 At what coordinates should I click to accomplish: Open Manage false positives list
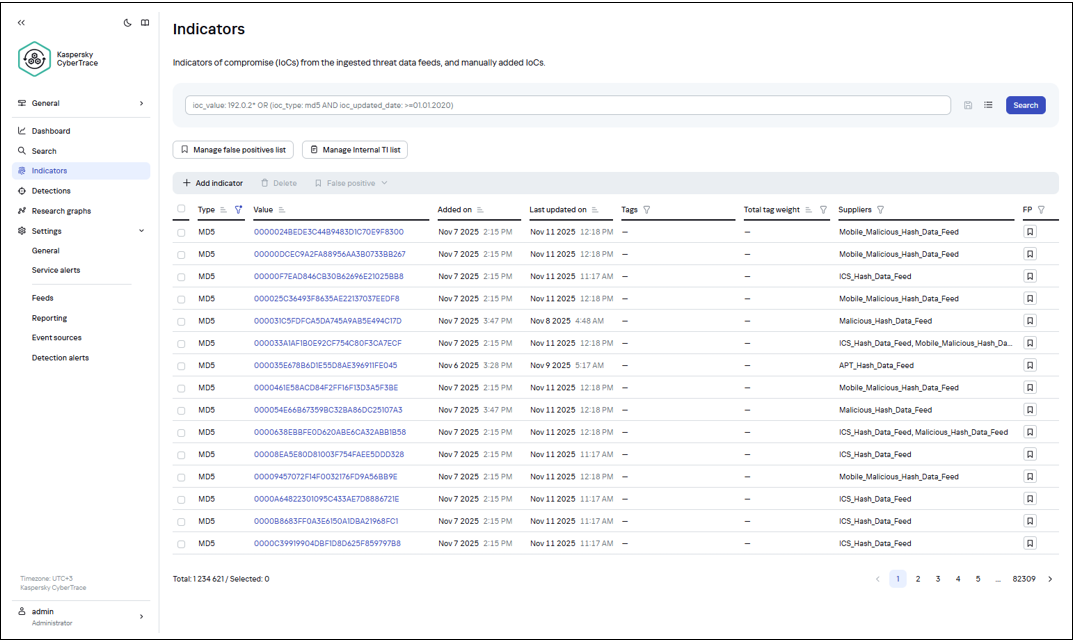[233, 149]
